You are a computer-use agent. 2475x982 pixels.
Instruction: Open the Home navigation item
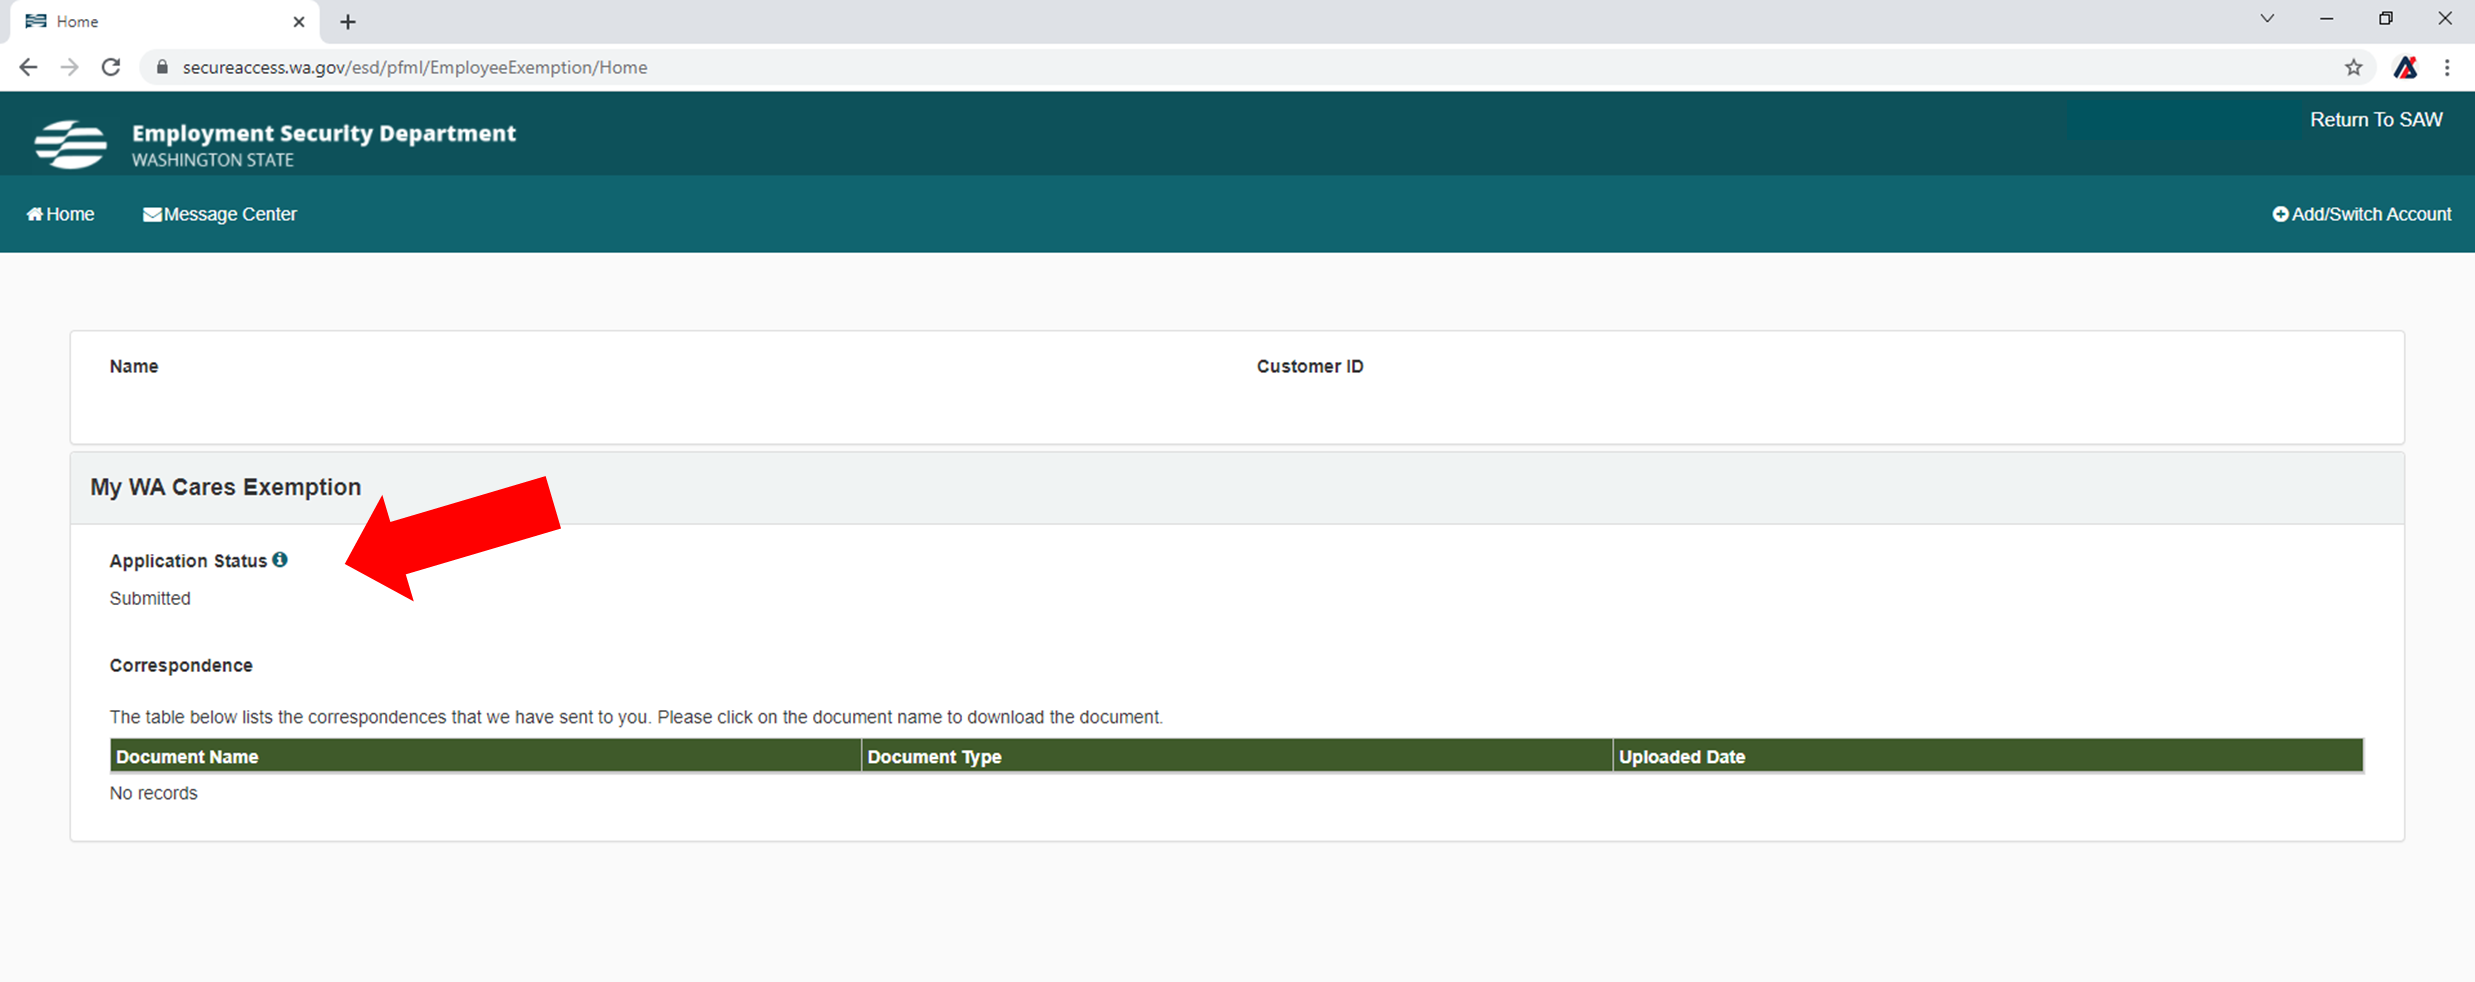61,214
